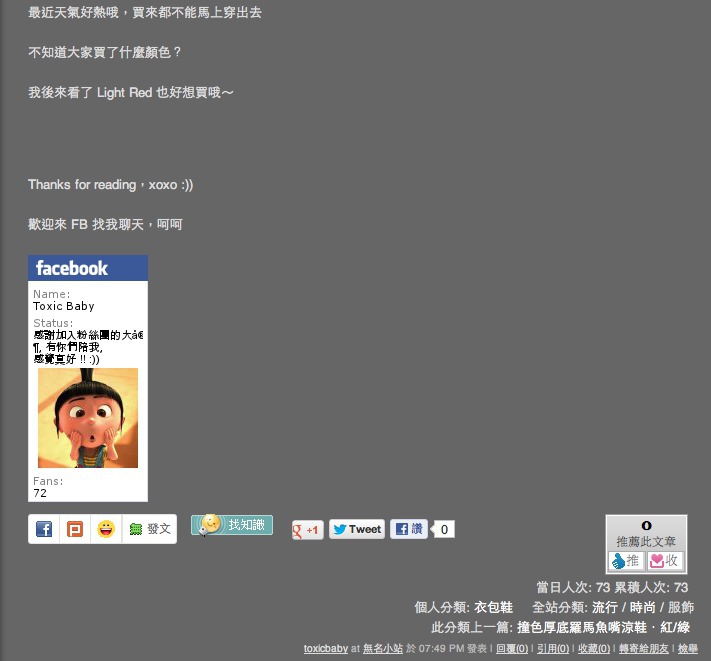711x661 pixels.
Task: Open the 無名小站 link
Action: (383, 649)
